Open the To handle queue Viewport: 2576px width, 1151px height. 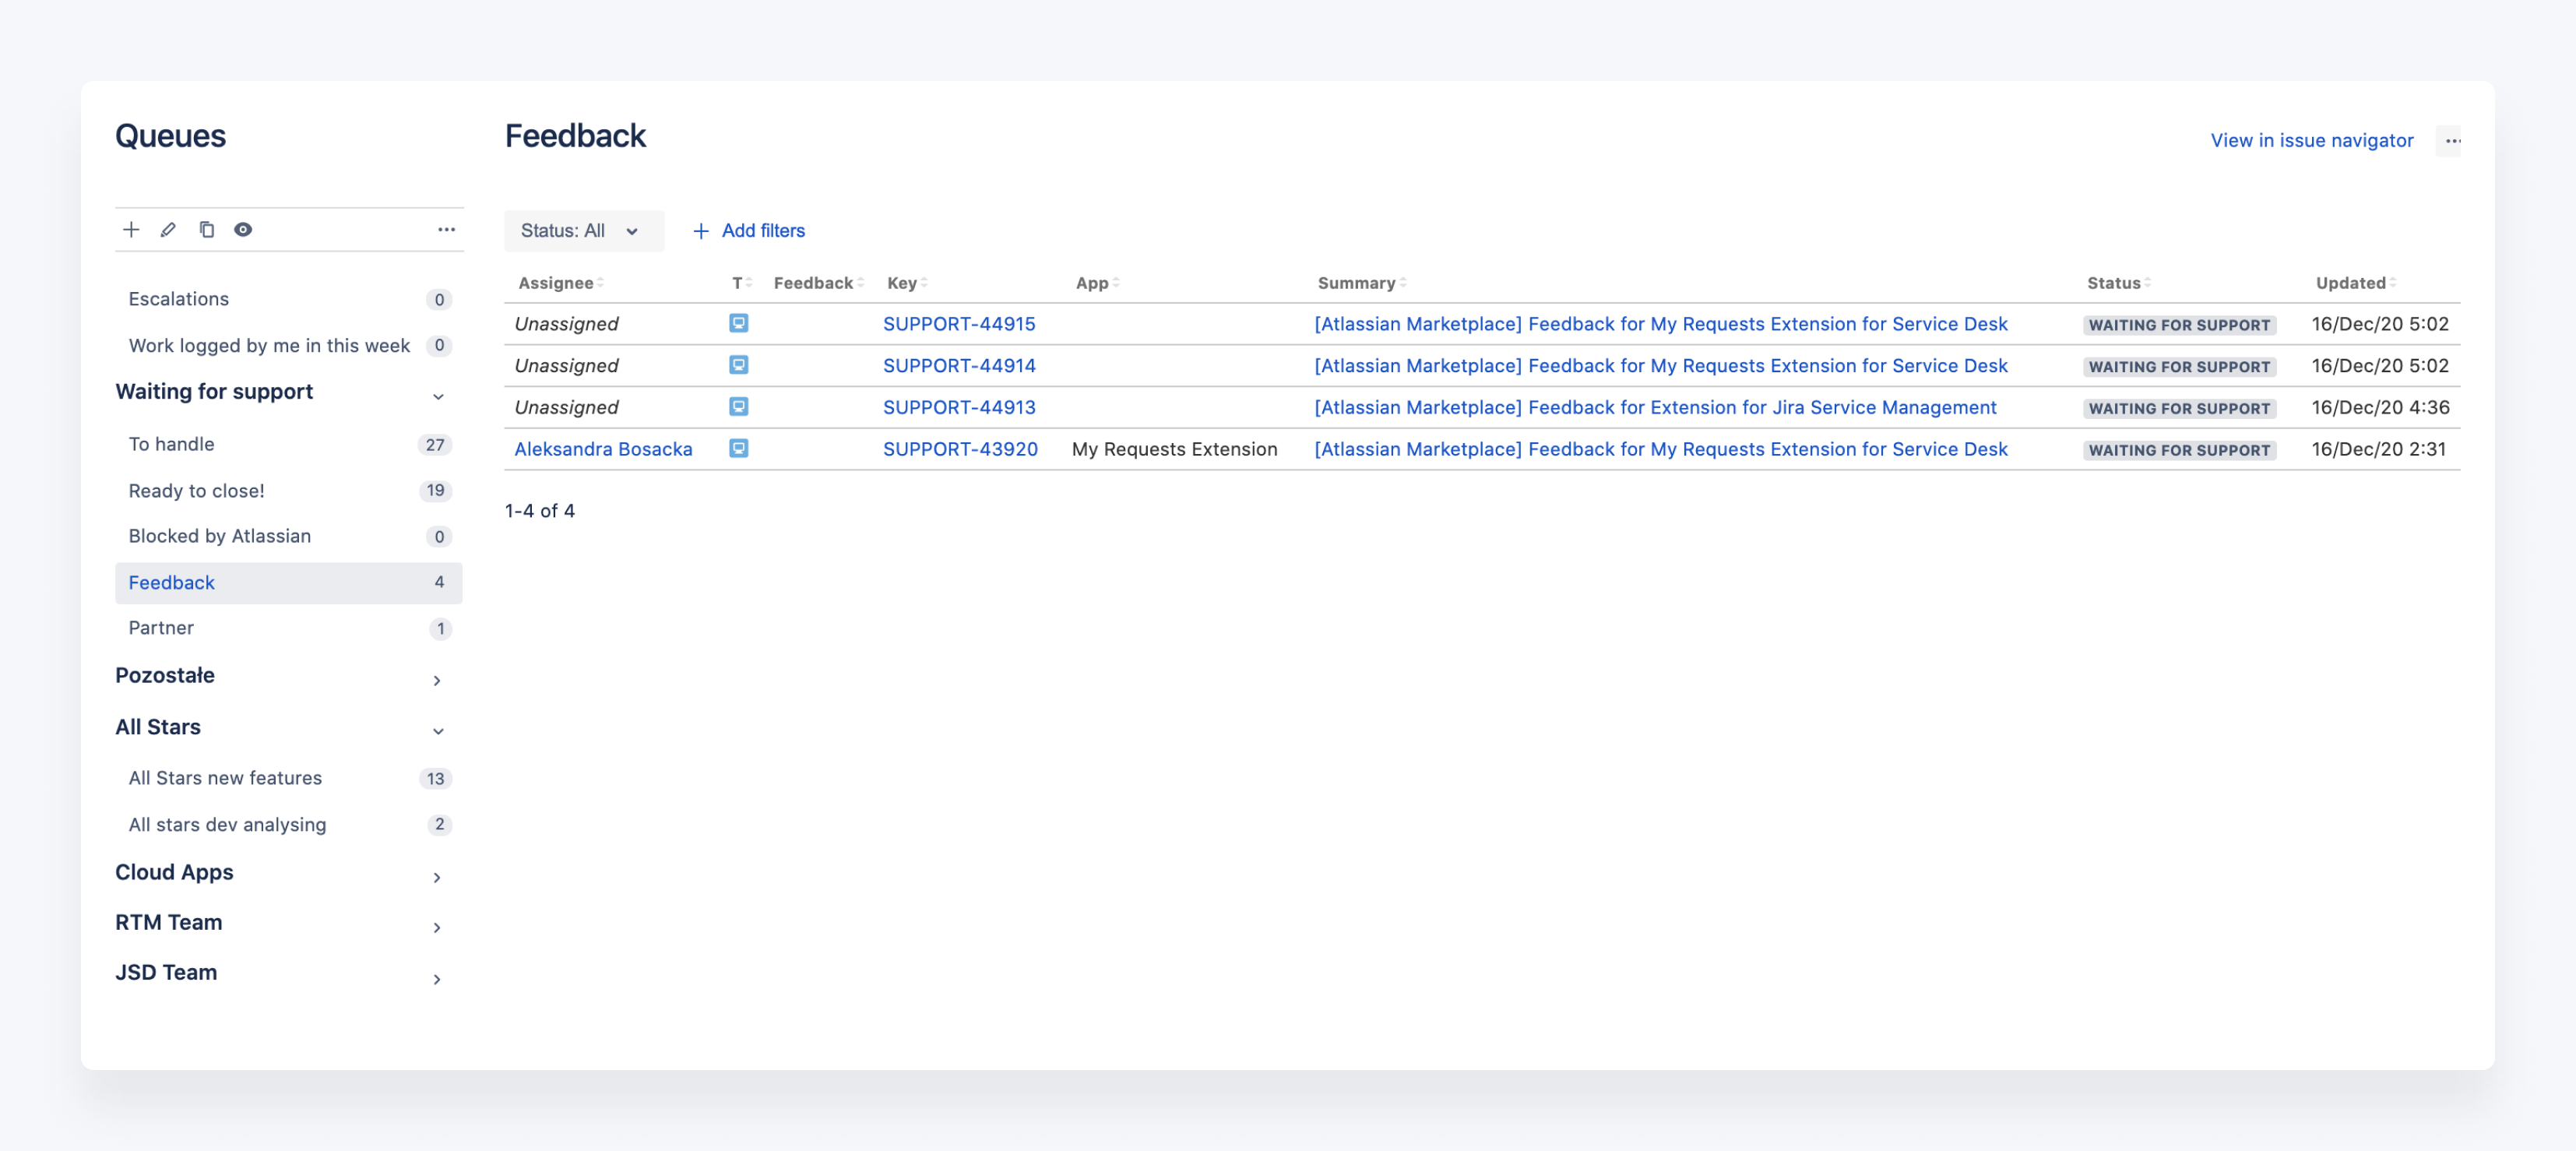tap(171, 443)
